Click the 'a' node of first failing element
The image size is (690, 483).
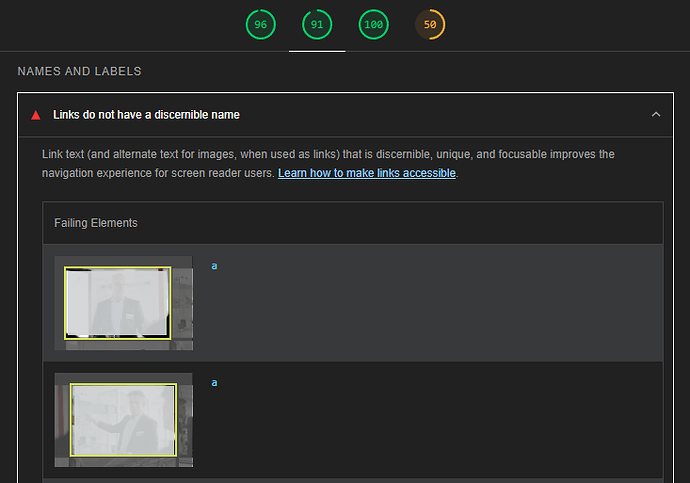(214, 266)
